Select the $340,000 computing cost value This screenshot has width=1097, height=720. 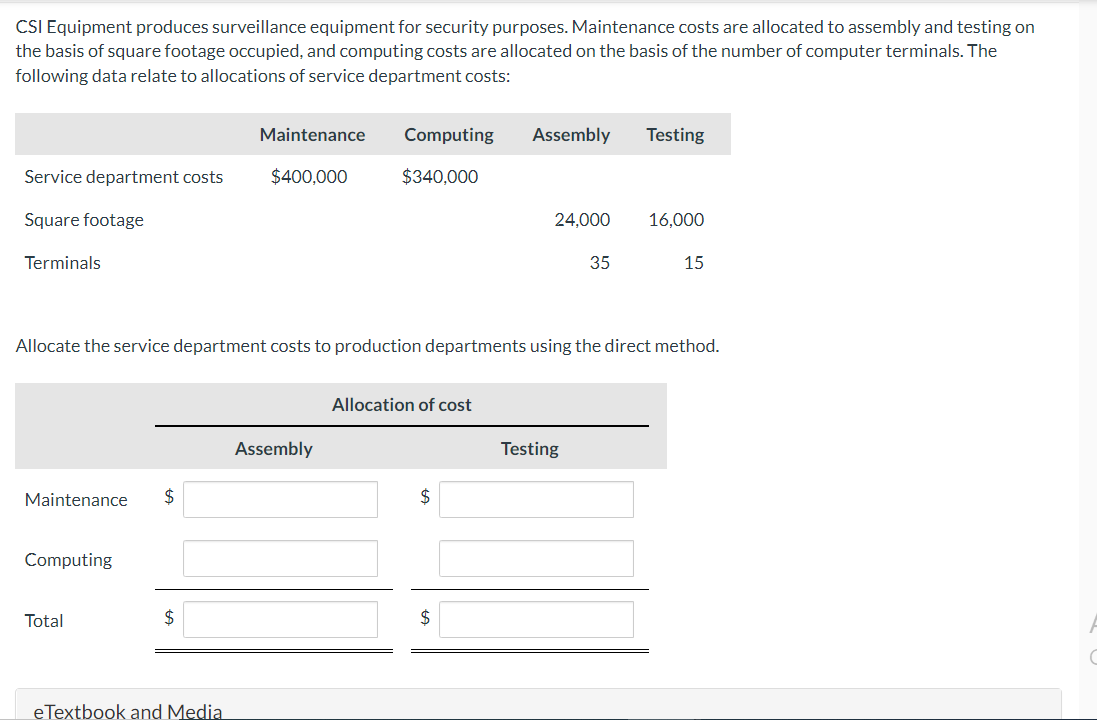point(440,177)
